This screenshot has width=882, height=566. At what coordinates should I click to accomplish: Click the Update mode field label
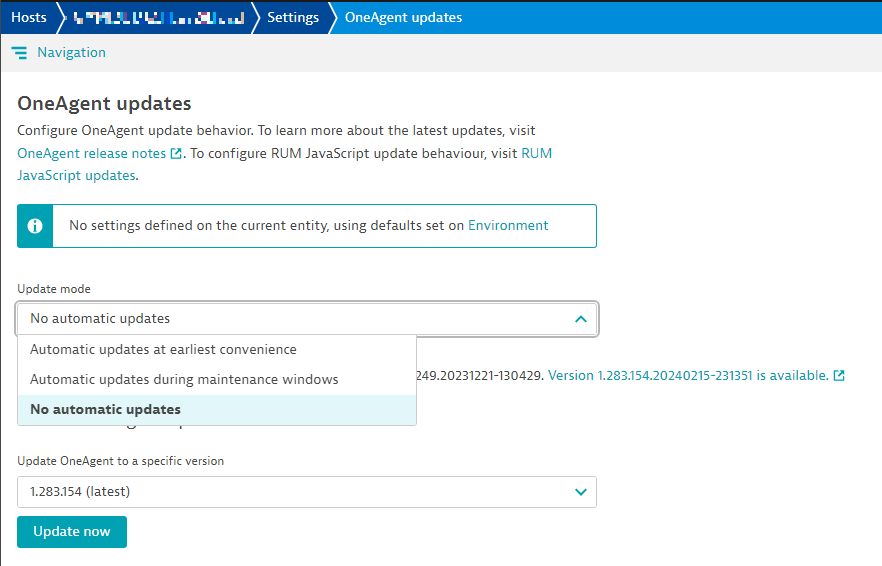(x=53, y=289)
